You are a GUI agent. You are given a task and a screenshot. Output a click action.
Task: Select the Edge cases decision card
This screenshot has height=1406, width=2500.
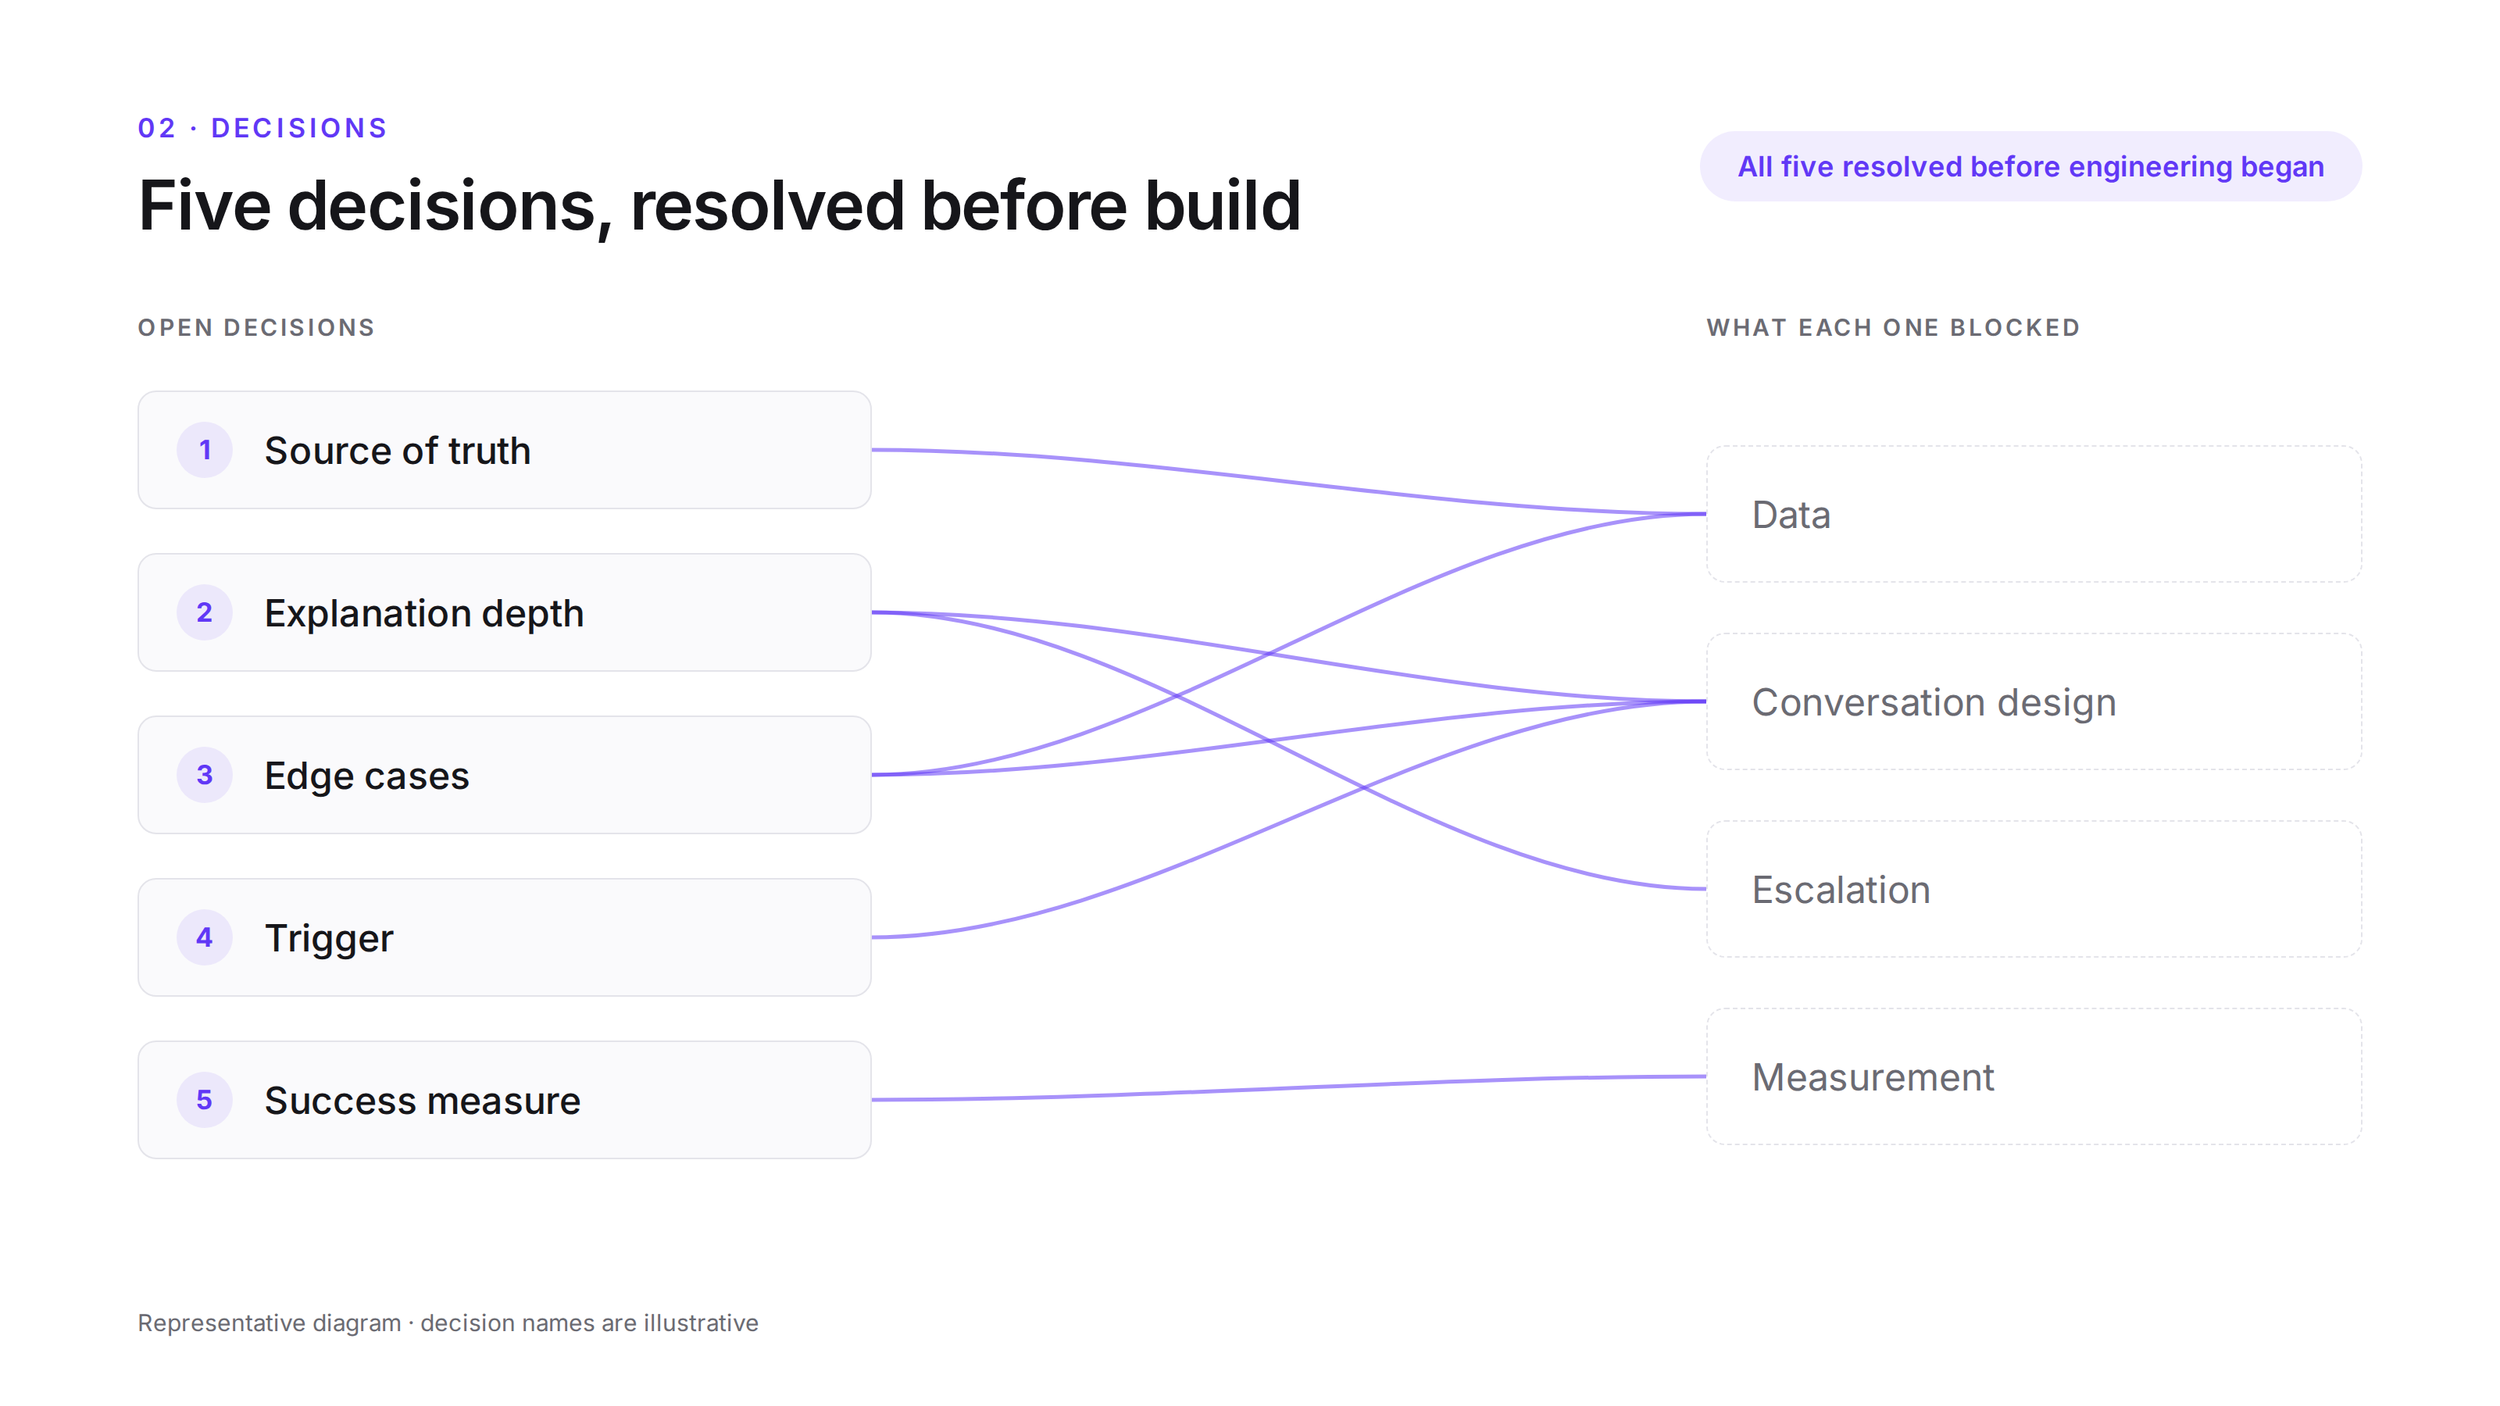pos(504,775)
